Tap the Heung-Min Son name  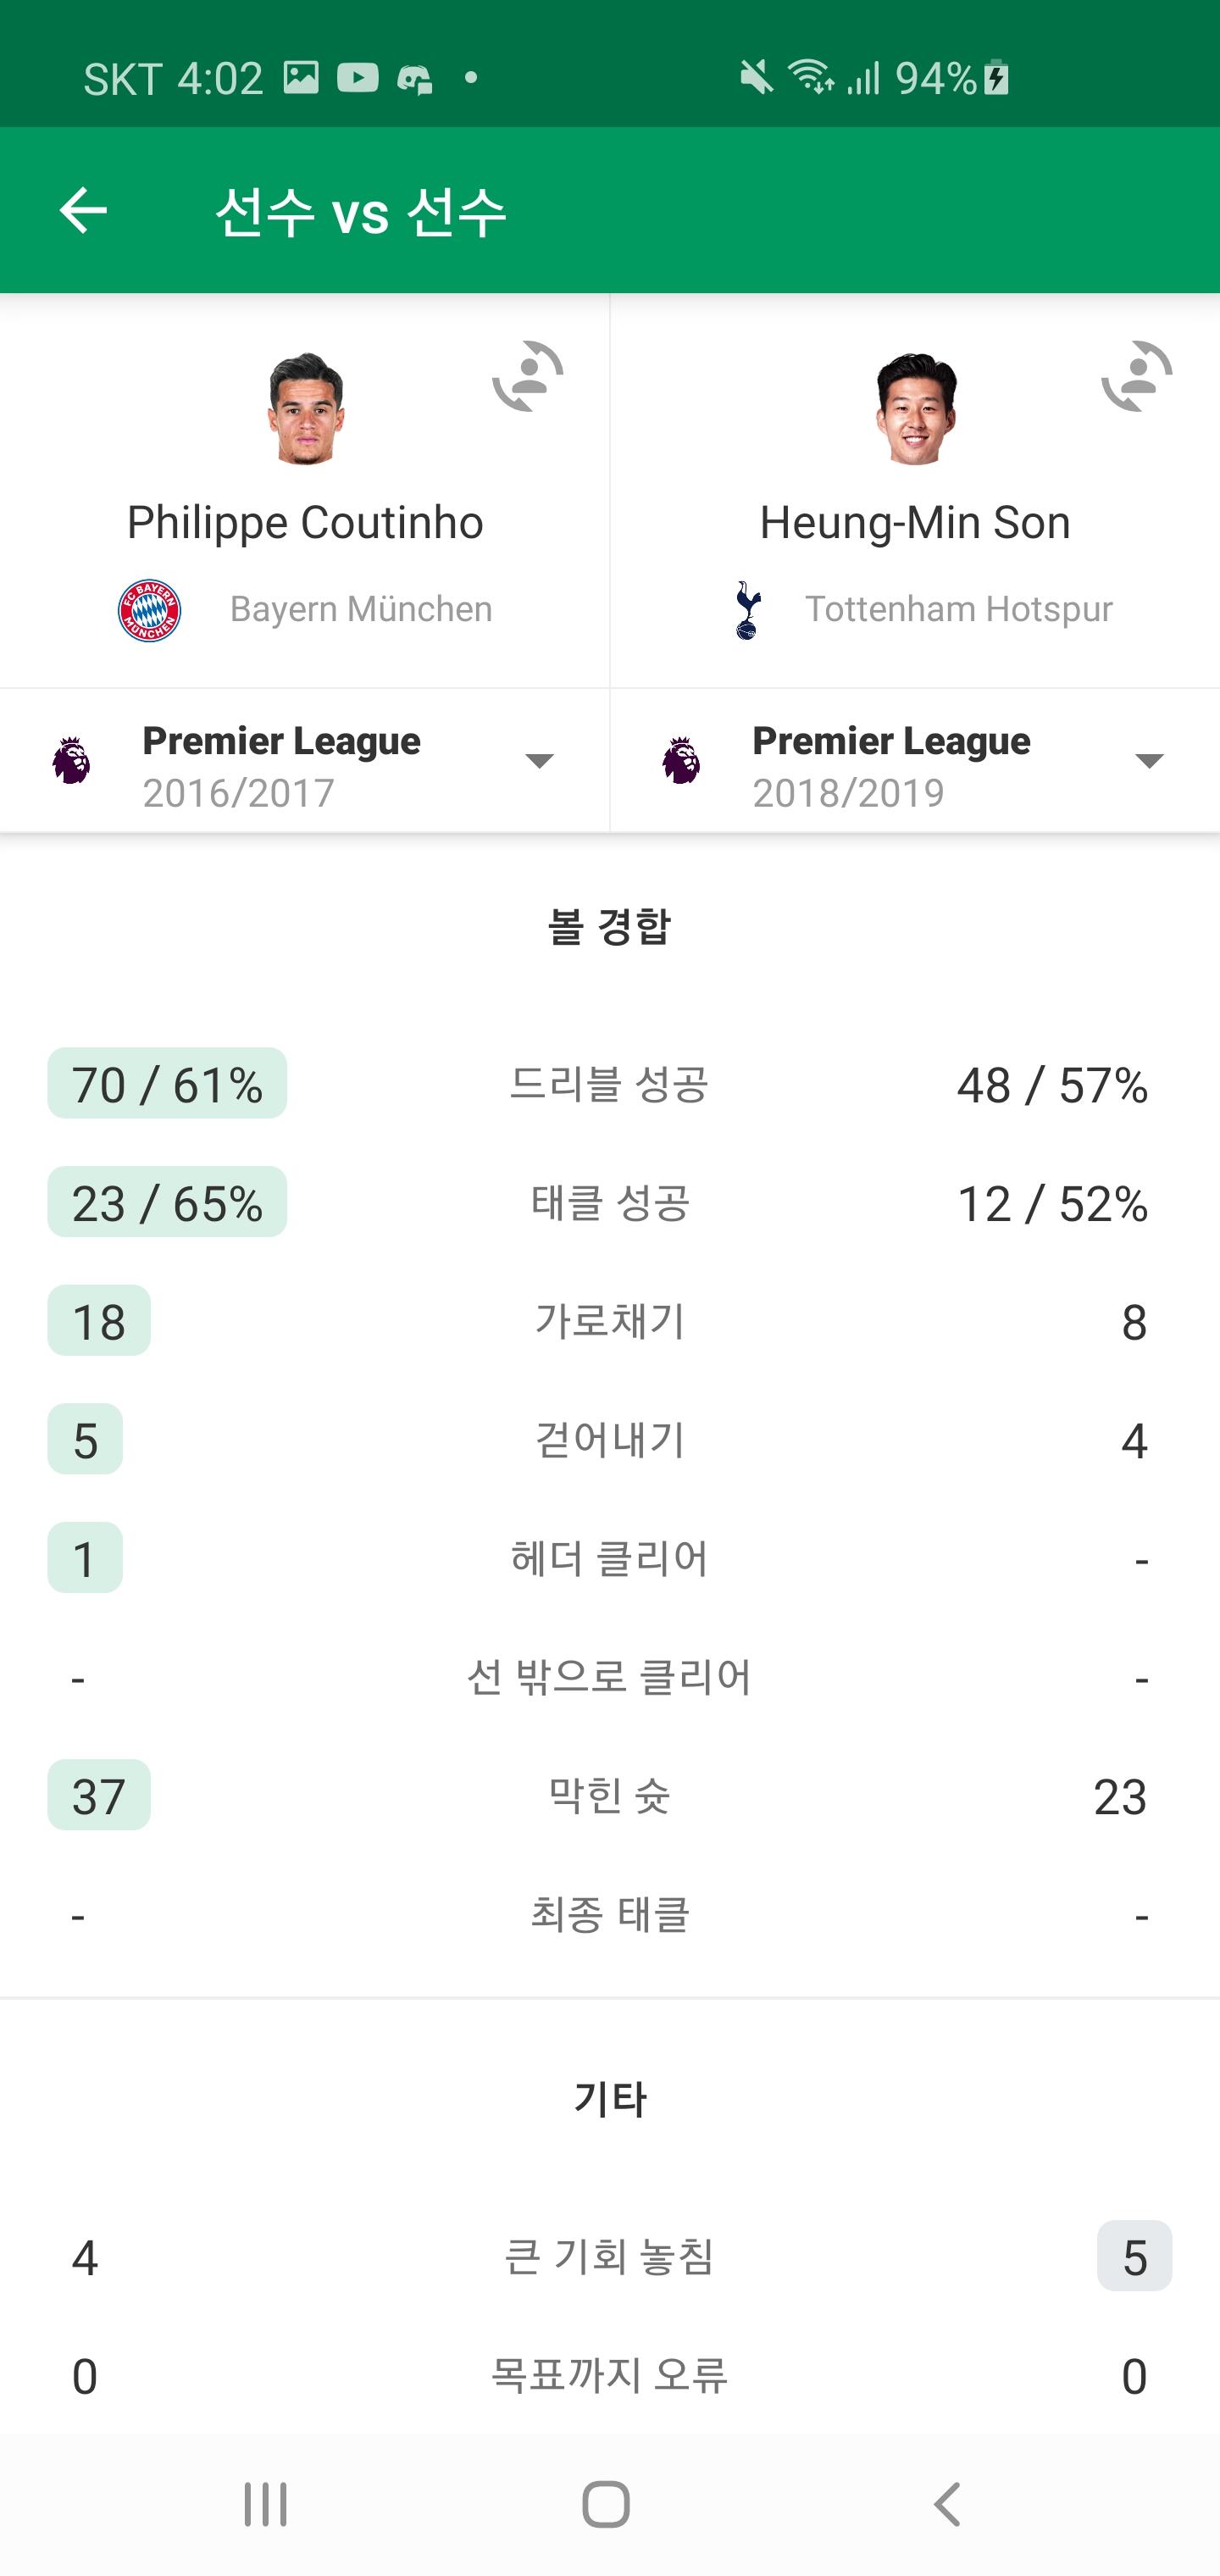915,522
